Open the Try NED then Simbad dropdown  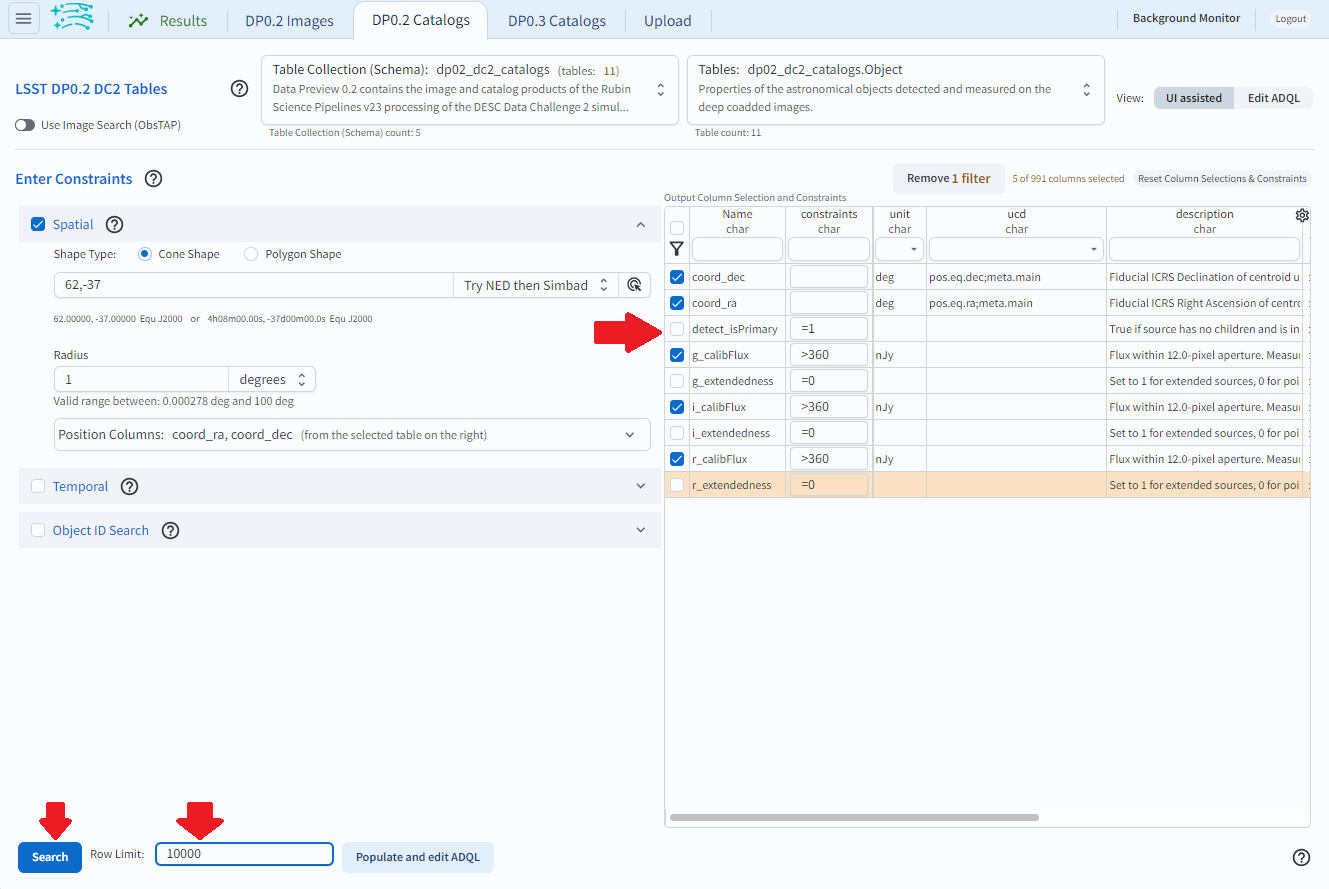(532, 285)
